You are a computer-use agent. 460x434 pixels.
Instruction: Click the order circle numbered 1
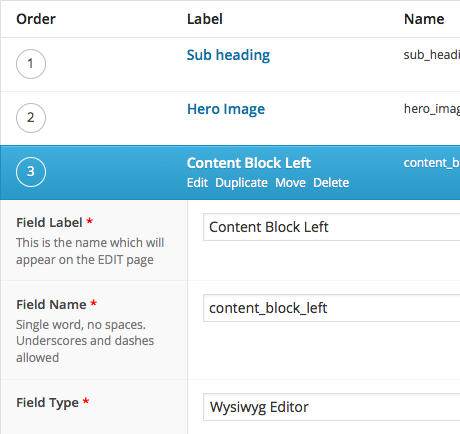pyautogui.click(x=31, y=64)
